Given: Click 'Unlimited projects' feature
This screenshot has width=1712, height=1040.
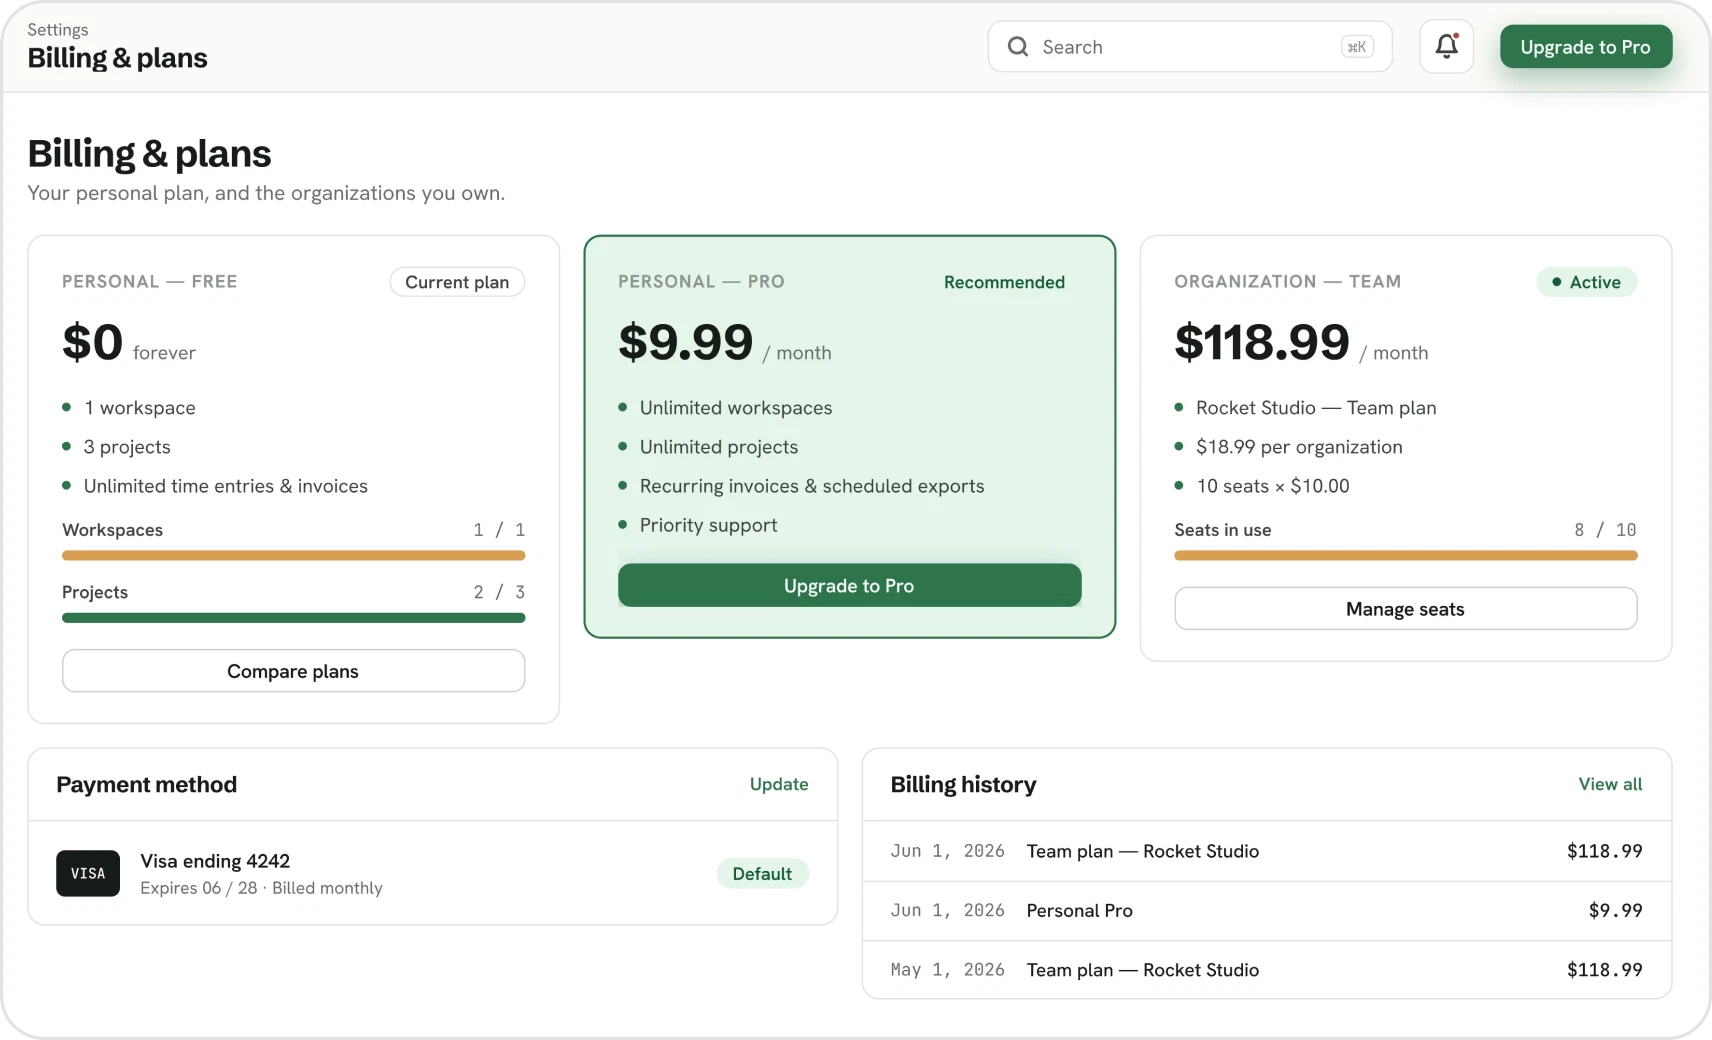Looking at the screenshot, I should click(719, 447).
